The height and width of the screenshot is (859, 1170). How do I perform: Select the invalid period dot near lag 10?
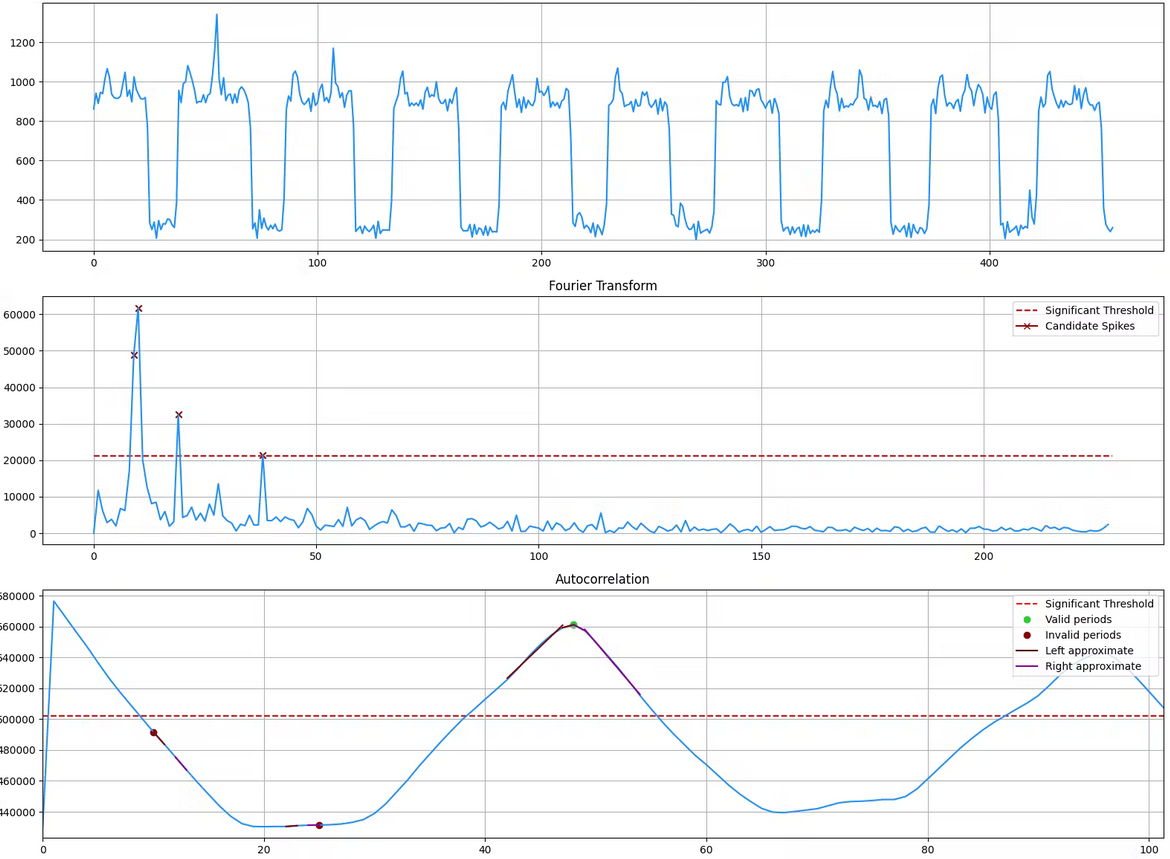click(153, 733)
